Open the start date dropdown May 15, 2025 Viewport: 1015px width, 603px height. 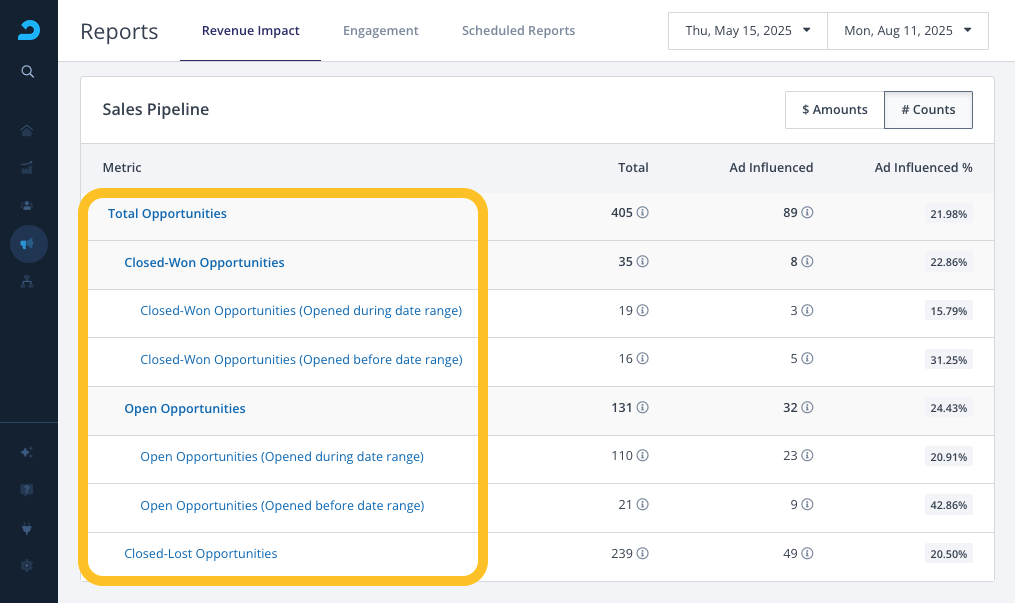[x=748, y=30]
